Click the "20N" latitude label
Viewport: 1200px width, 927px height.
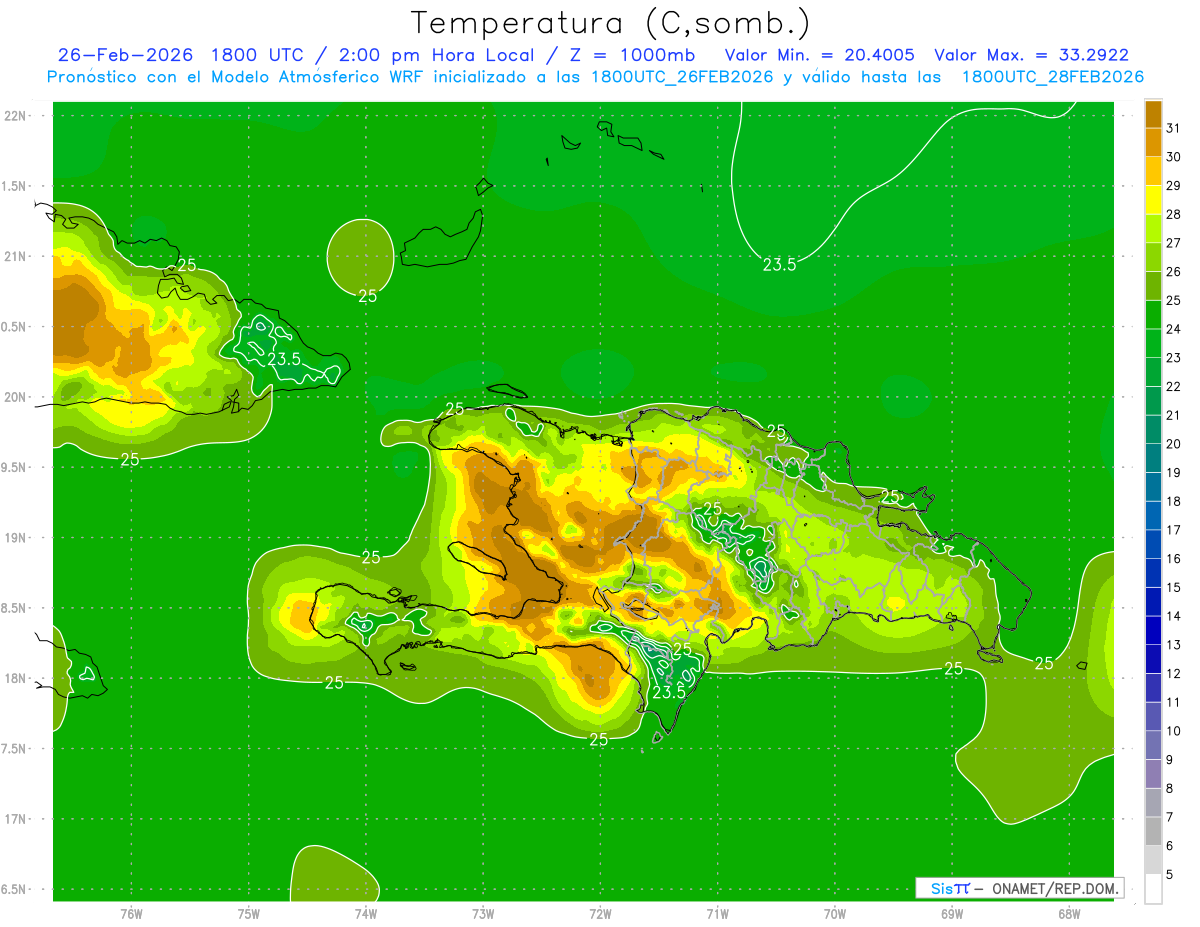tap(15, 397)
